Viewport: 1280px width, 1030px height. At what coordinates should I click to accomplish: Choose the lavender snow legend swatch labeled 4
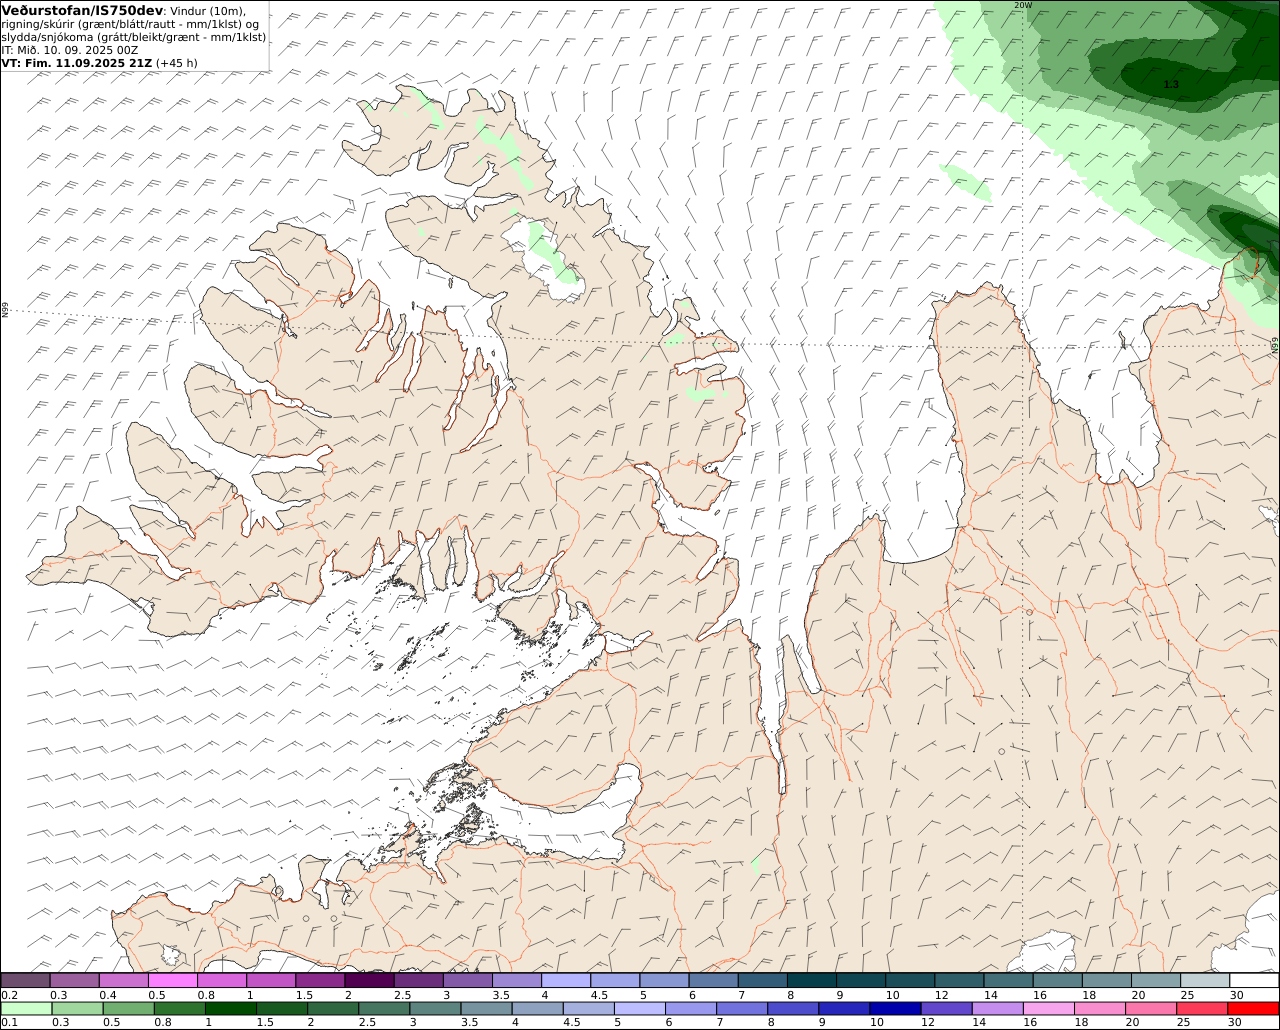point(566,980)
